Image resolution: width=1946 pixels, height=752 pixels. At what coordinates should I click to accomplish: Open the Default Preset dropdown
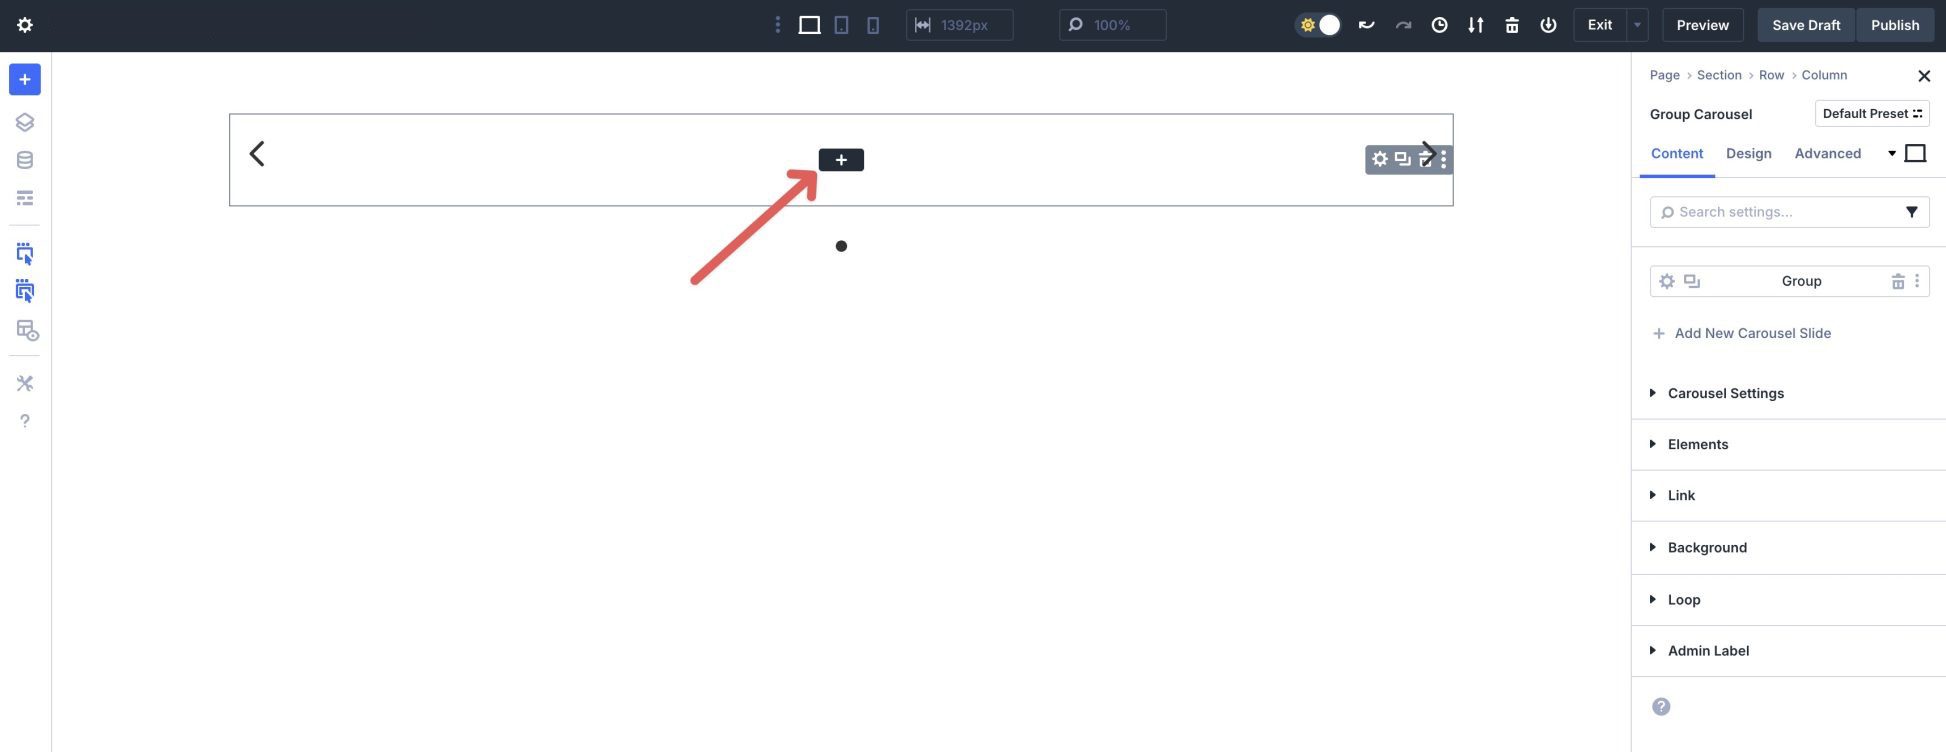pos(1871,114)
